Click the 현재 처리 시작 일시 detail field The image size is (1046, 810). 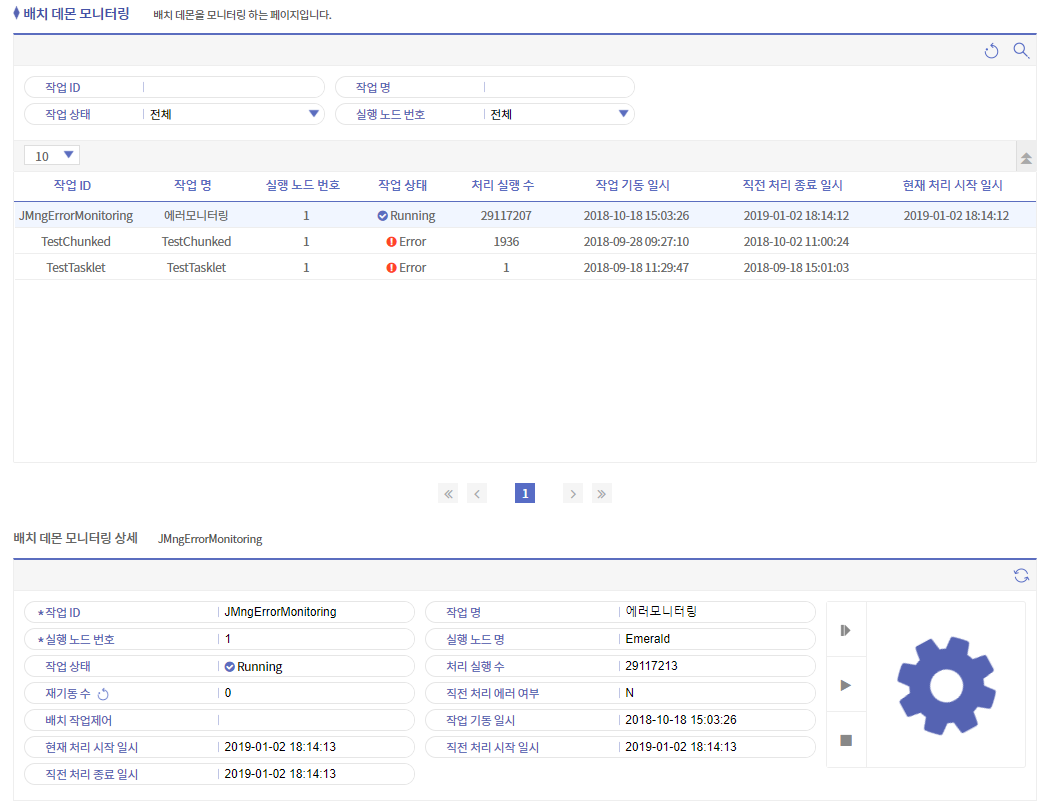click(219, 747)
